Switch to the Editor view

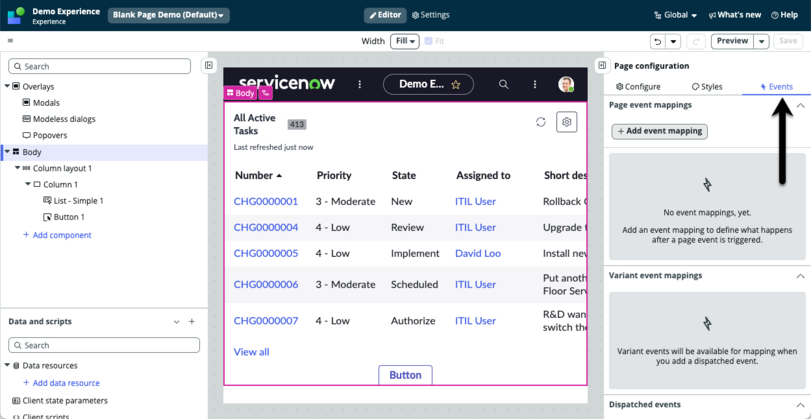tap(385, 15)
